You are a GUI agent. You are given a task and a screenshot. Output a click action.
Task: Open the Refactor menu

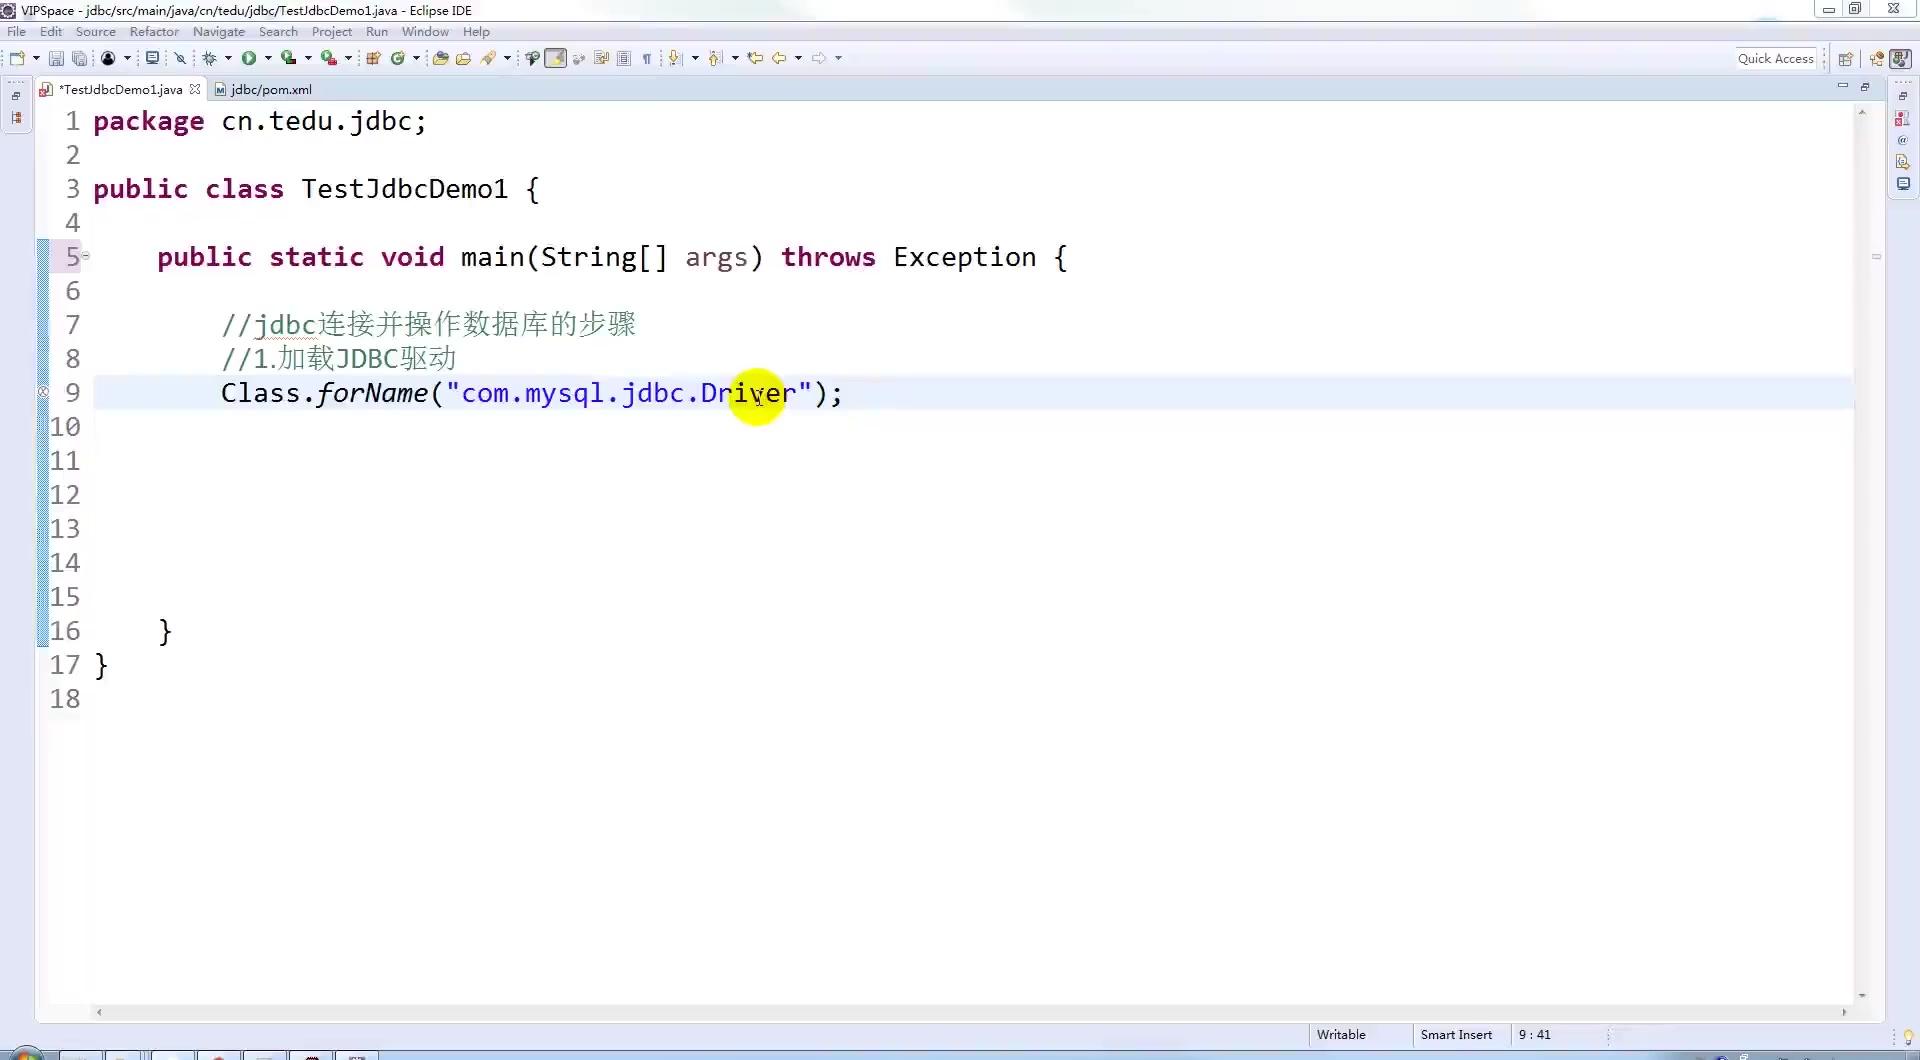tap(154, 32)
